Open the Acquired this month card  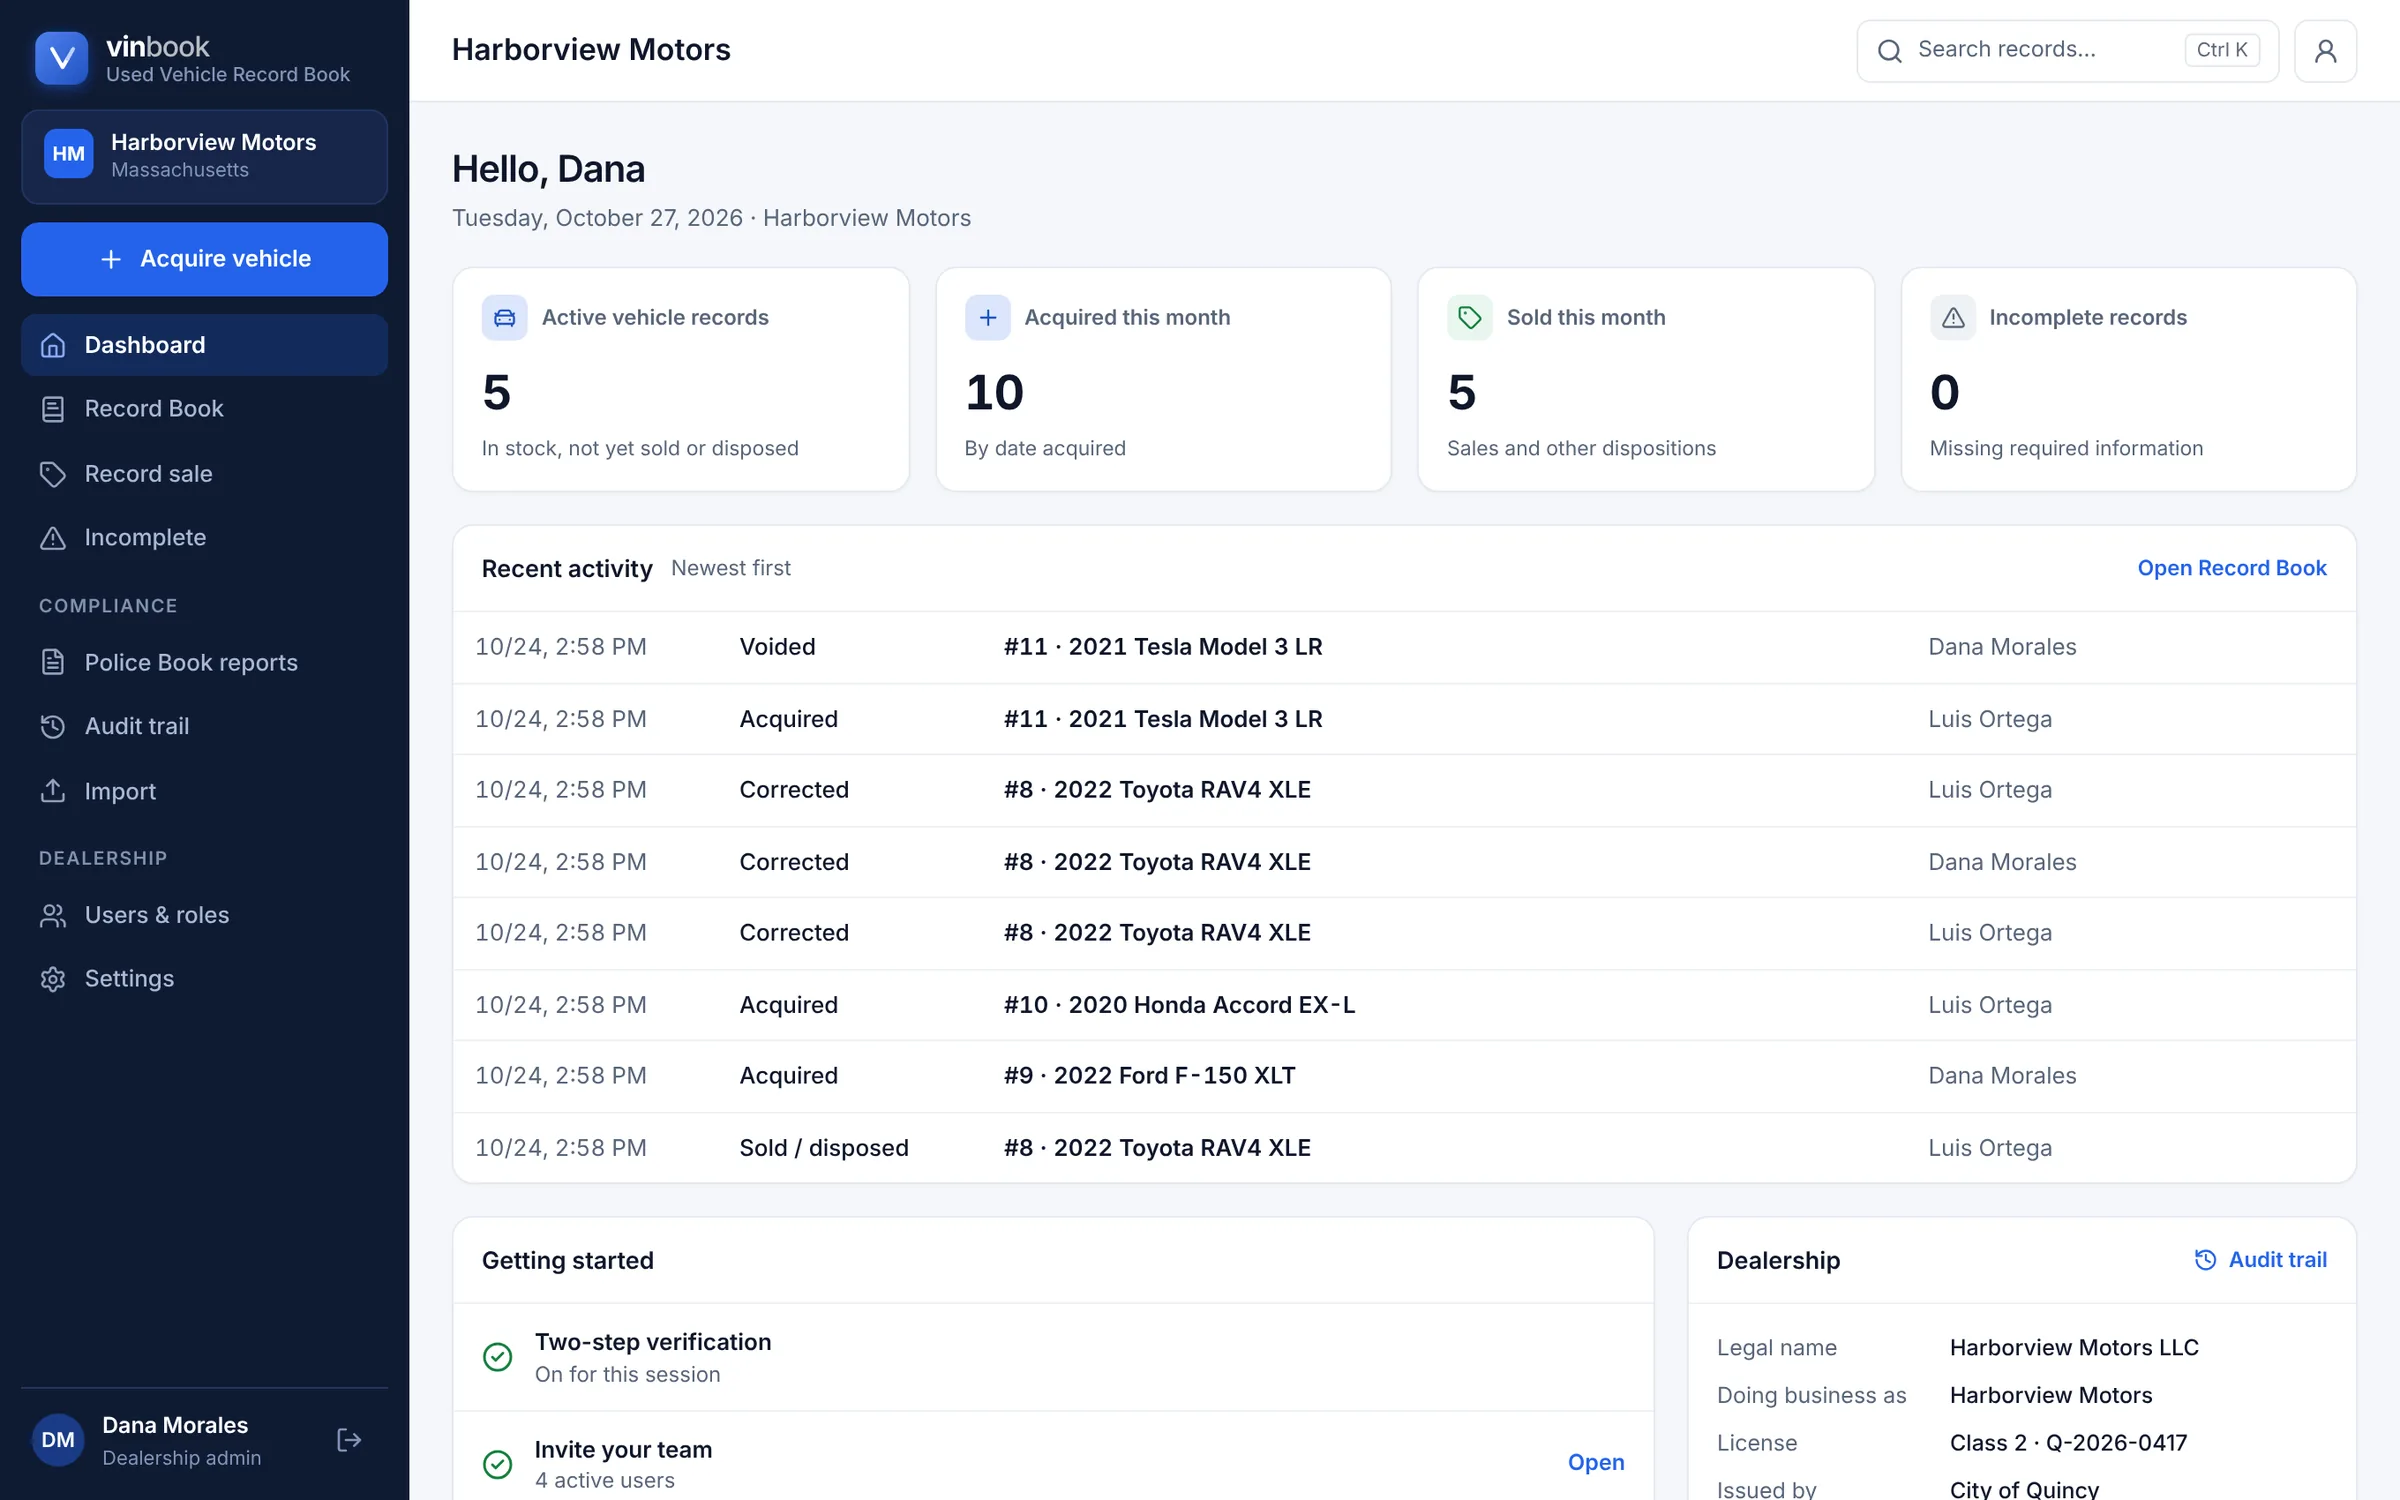(x=1163, y=379)
